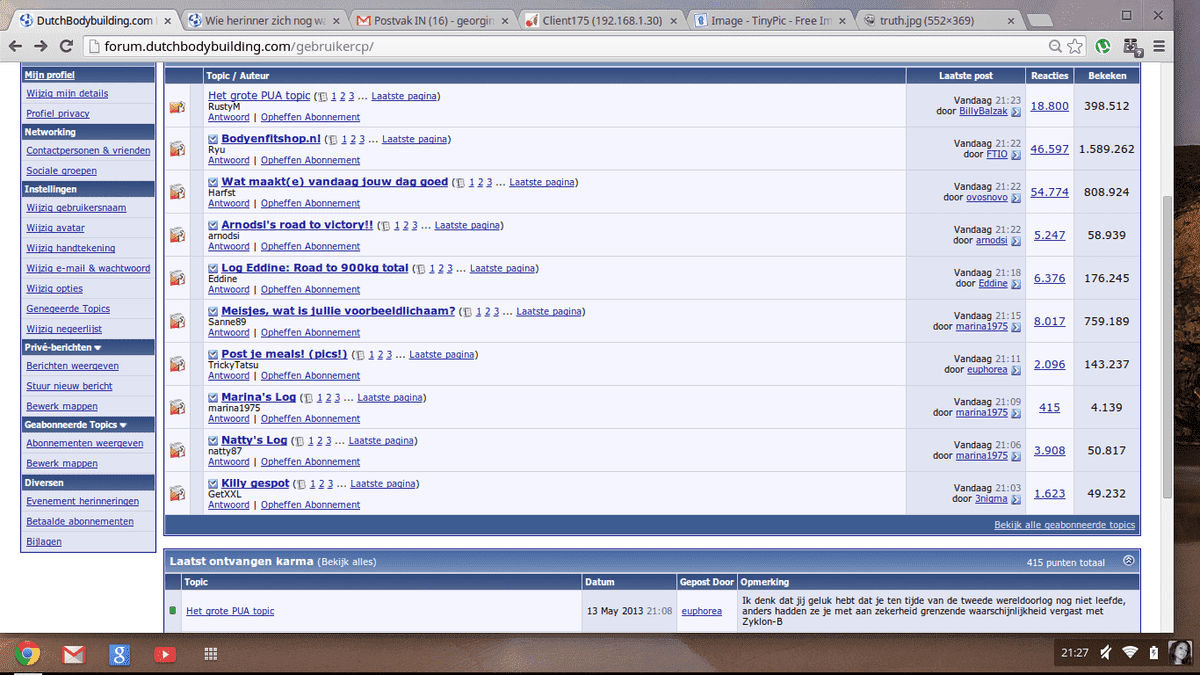
Task: Collapse the Laatst ontvangen karma panel
Action: [1129, 561]
